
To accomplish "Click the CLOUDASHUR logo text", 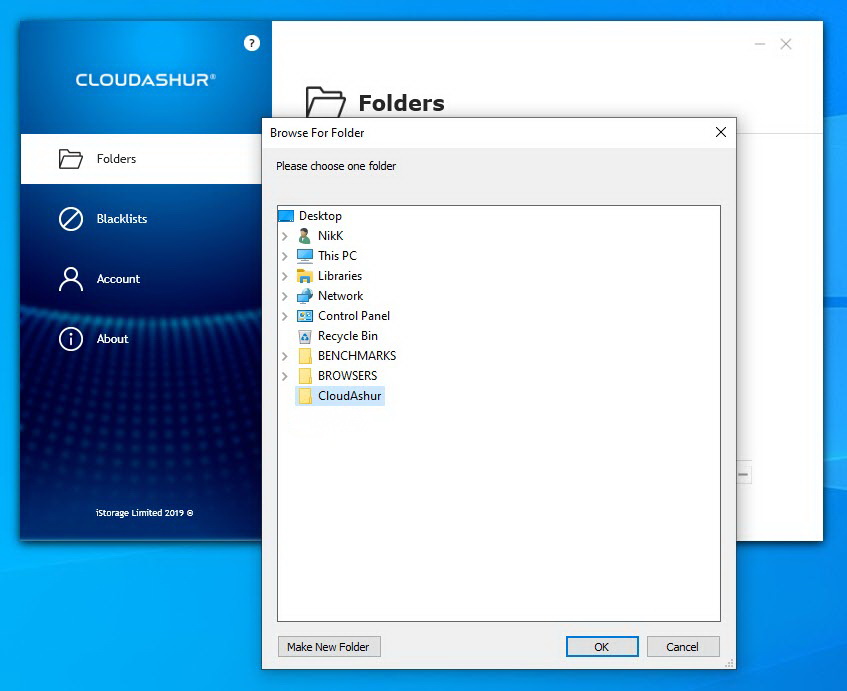I will pos(145,80).
